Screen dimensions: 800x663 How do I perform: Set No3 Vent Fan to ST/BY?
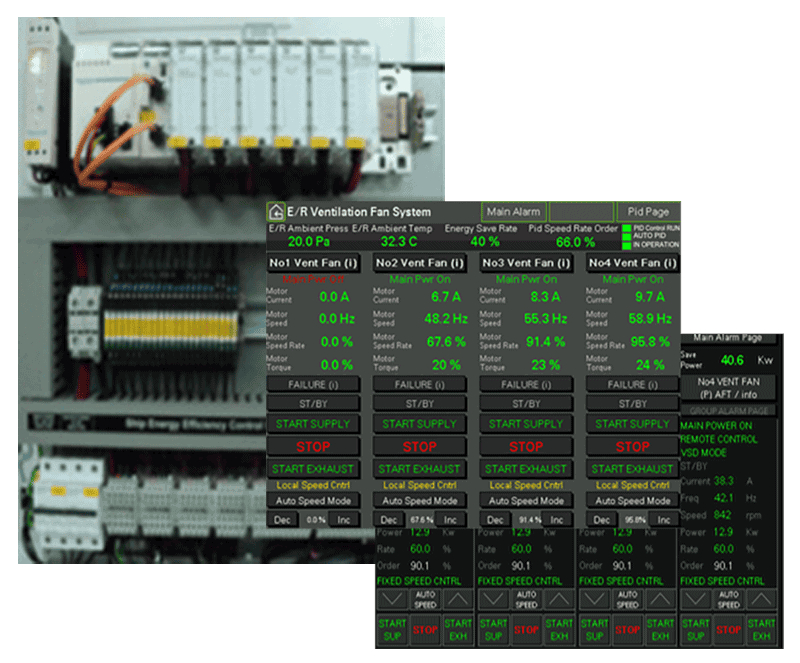526,404
